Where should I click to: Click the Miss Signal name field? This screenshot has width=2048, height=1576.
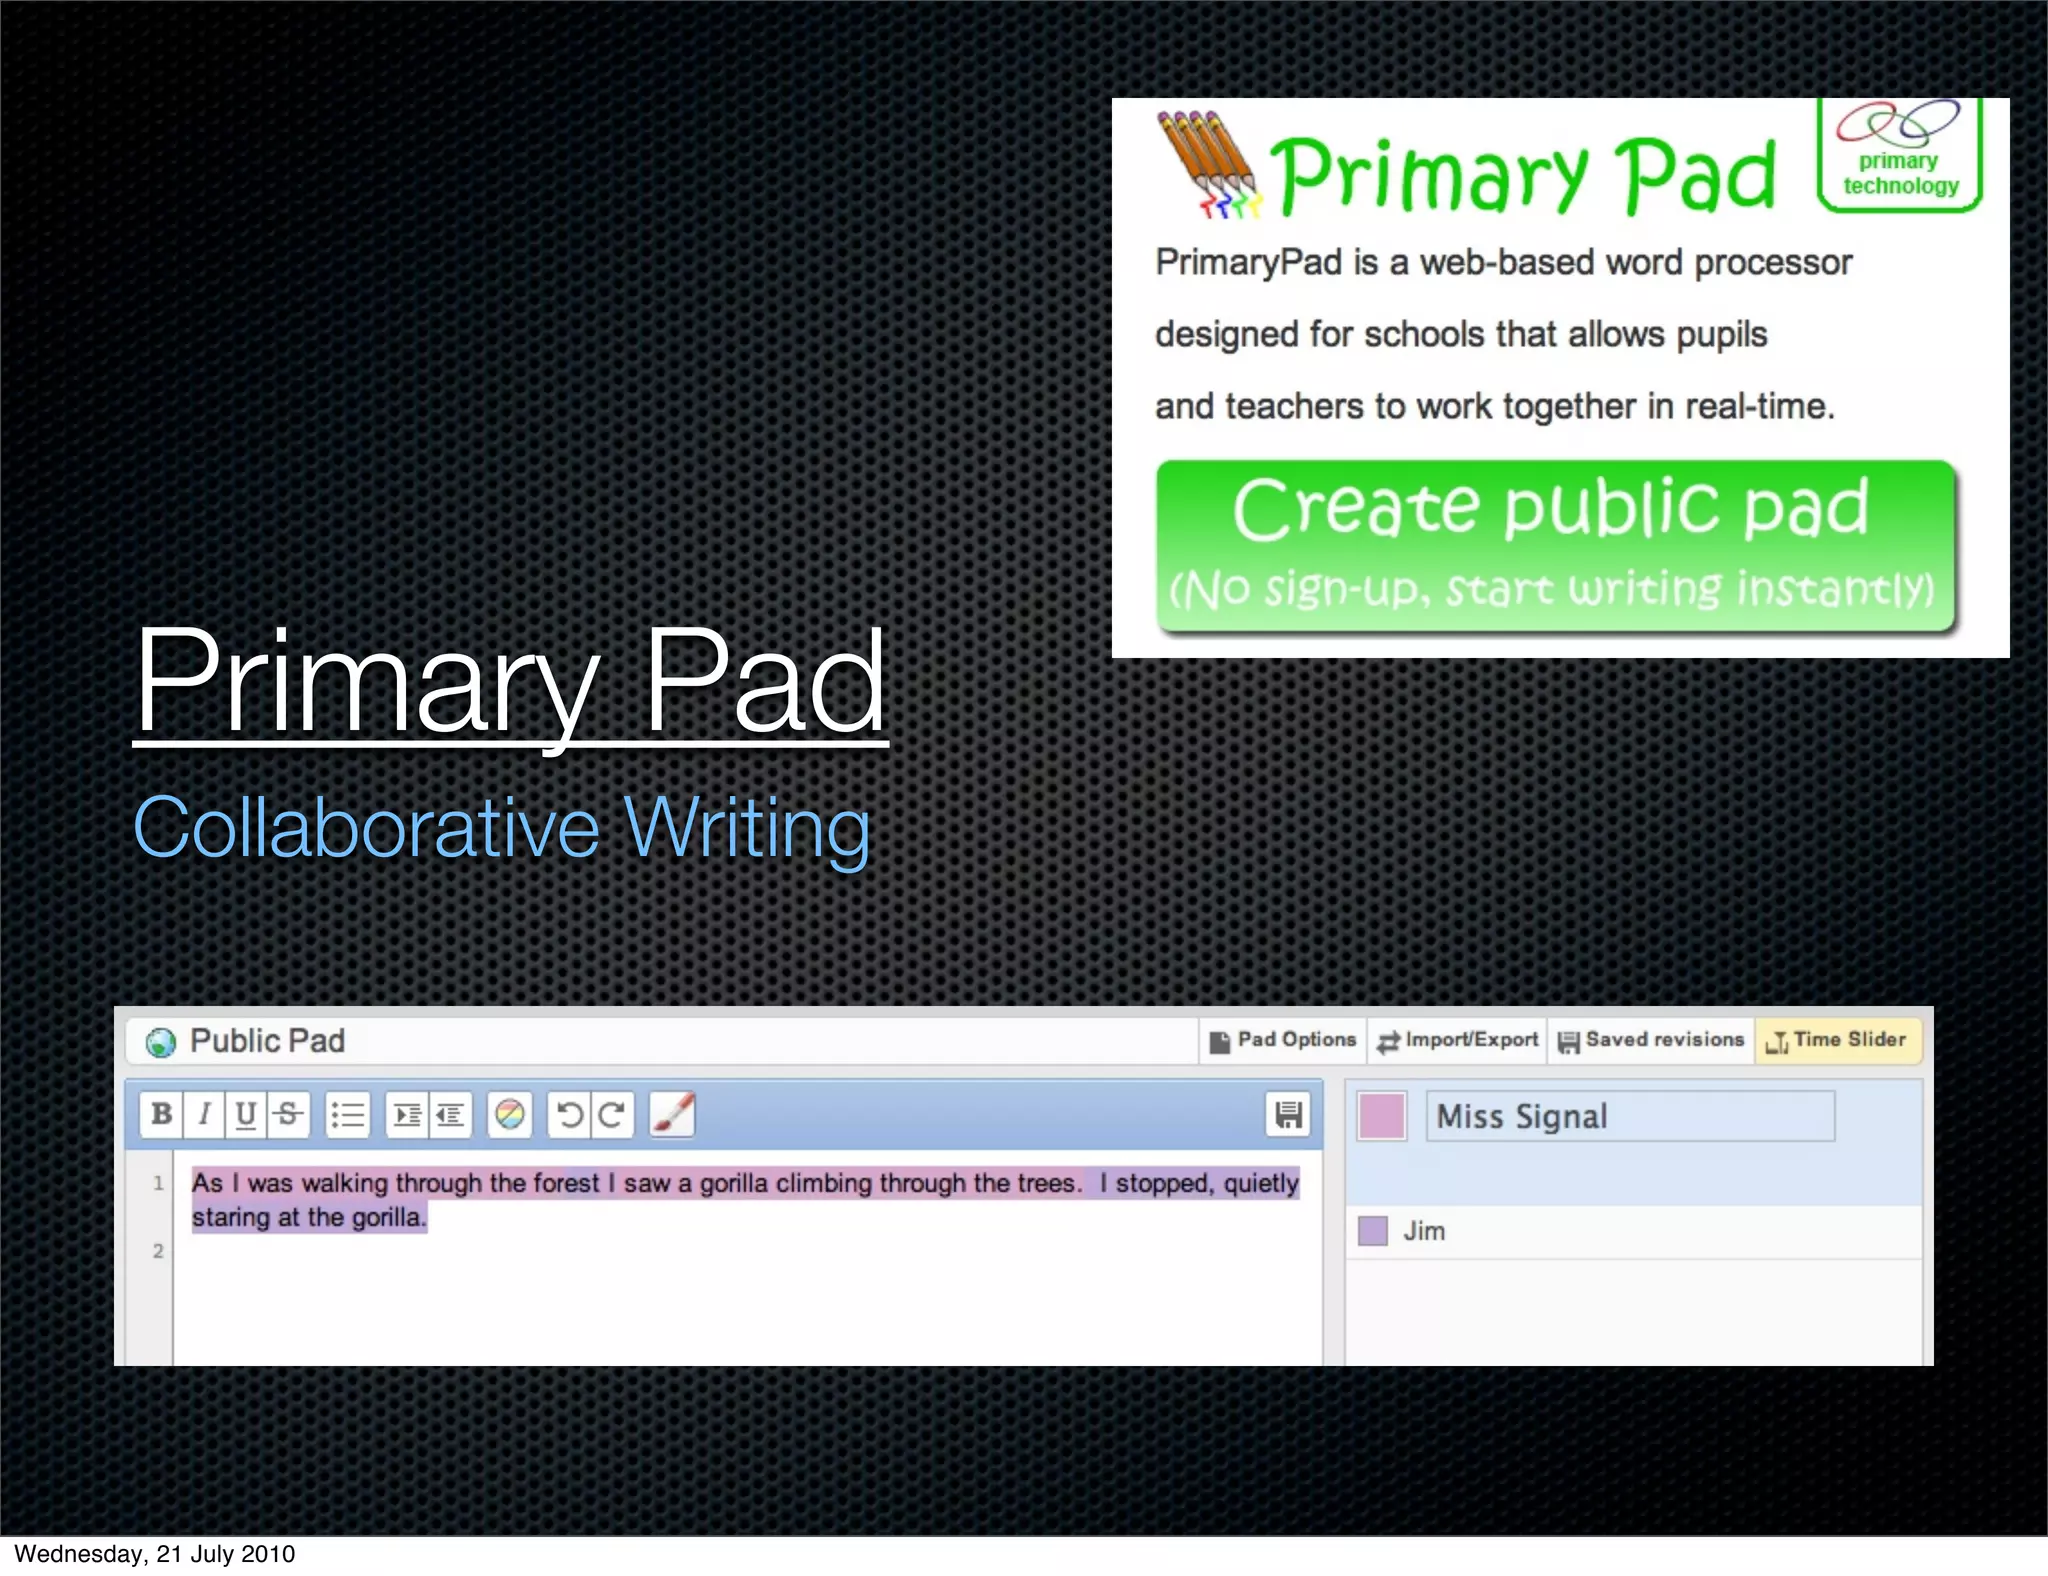[x=1630, y=1116]
